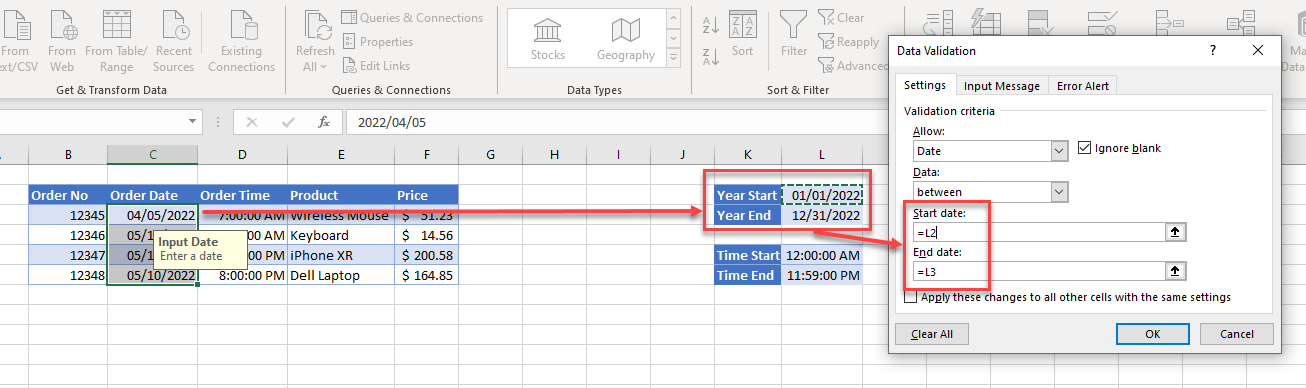
Task: Click the Insert Function fx icon
Action: (324, 122)
